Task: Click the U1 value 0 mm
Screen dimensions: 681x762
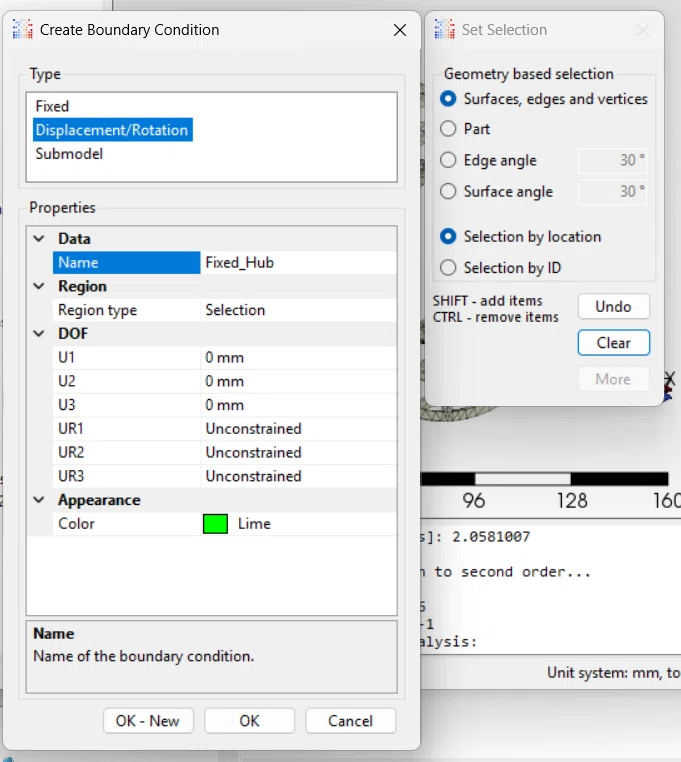Action: [x=298, y=357]
